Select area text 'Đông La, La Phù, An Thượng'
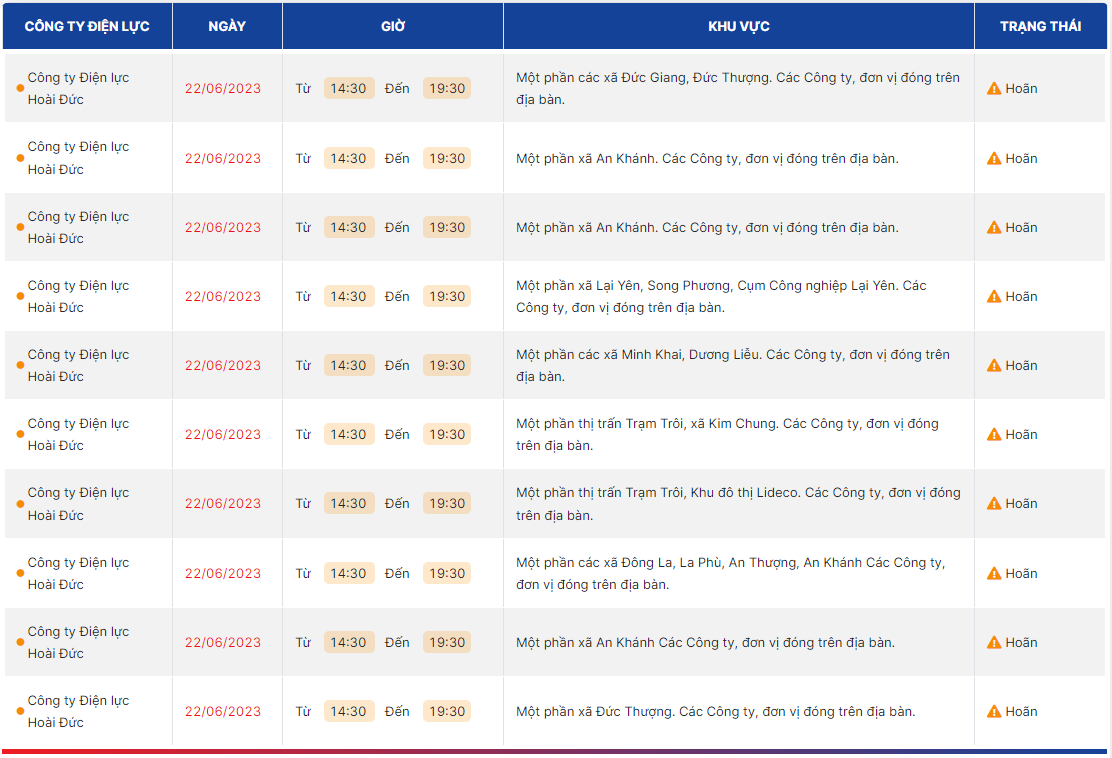This screenshot has height=758, width=1112. (708, 562)
